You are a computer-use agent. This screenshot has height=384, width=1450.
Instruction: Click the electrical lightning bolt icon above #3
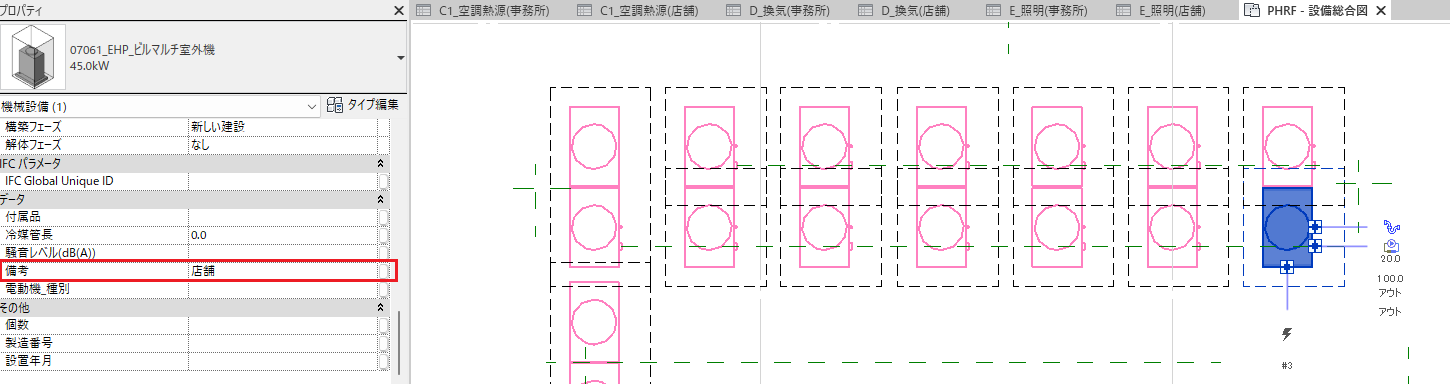coord(1287,334)
